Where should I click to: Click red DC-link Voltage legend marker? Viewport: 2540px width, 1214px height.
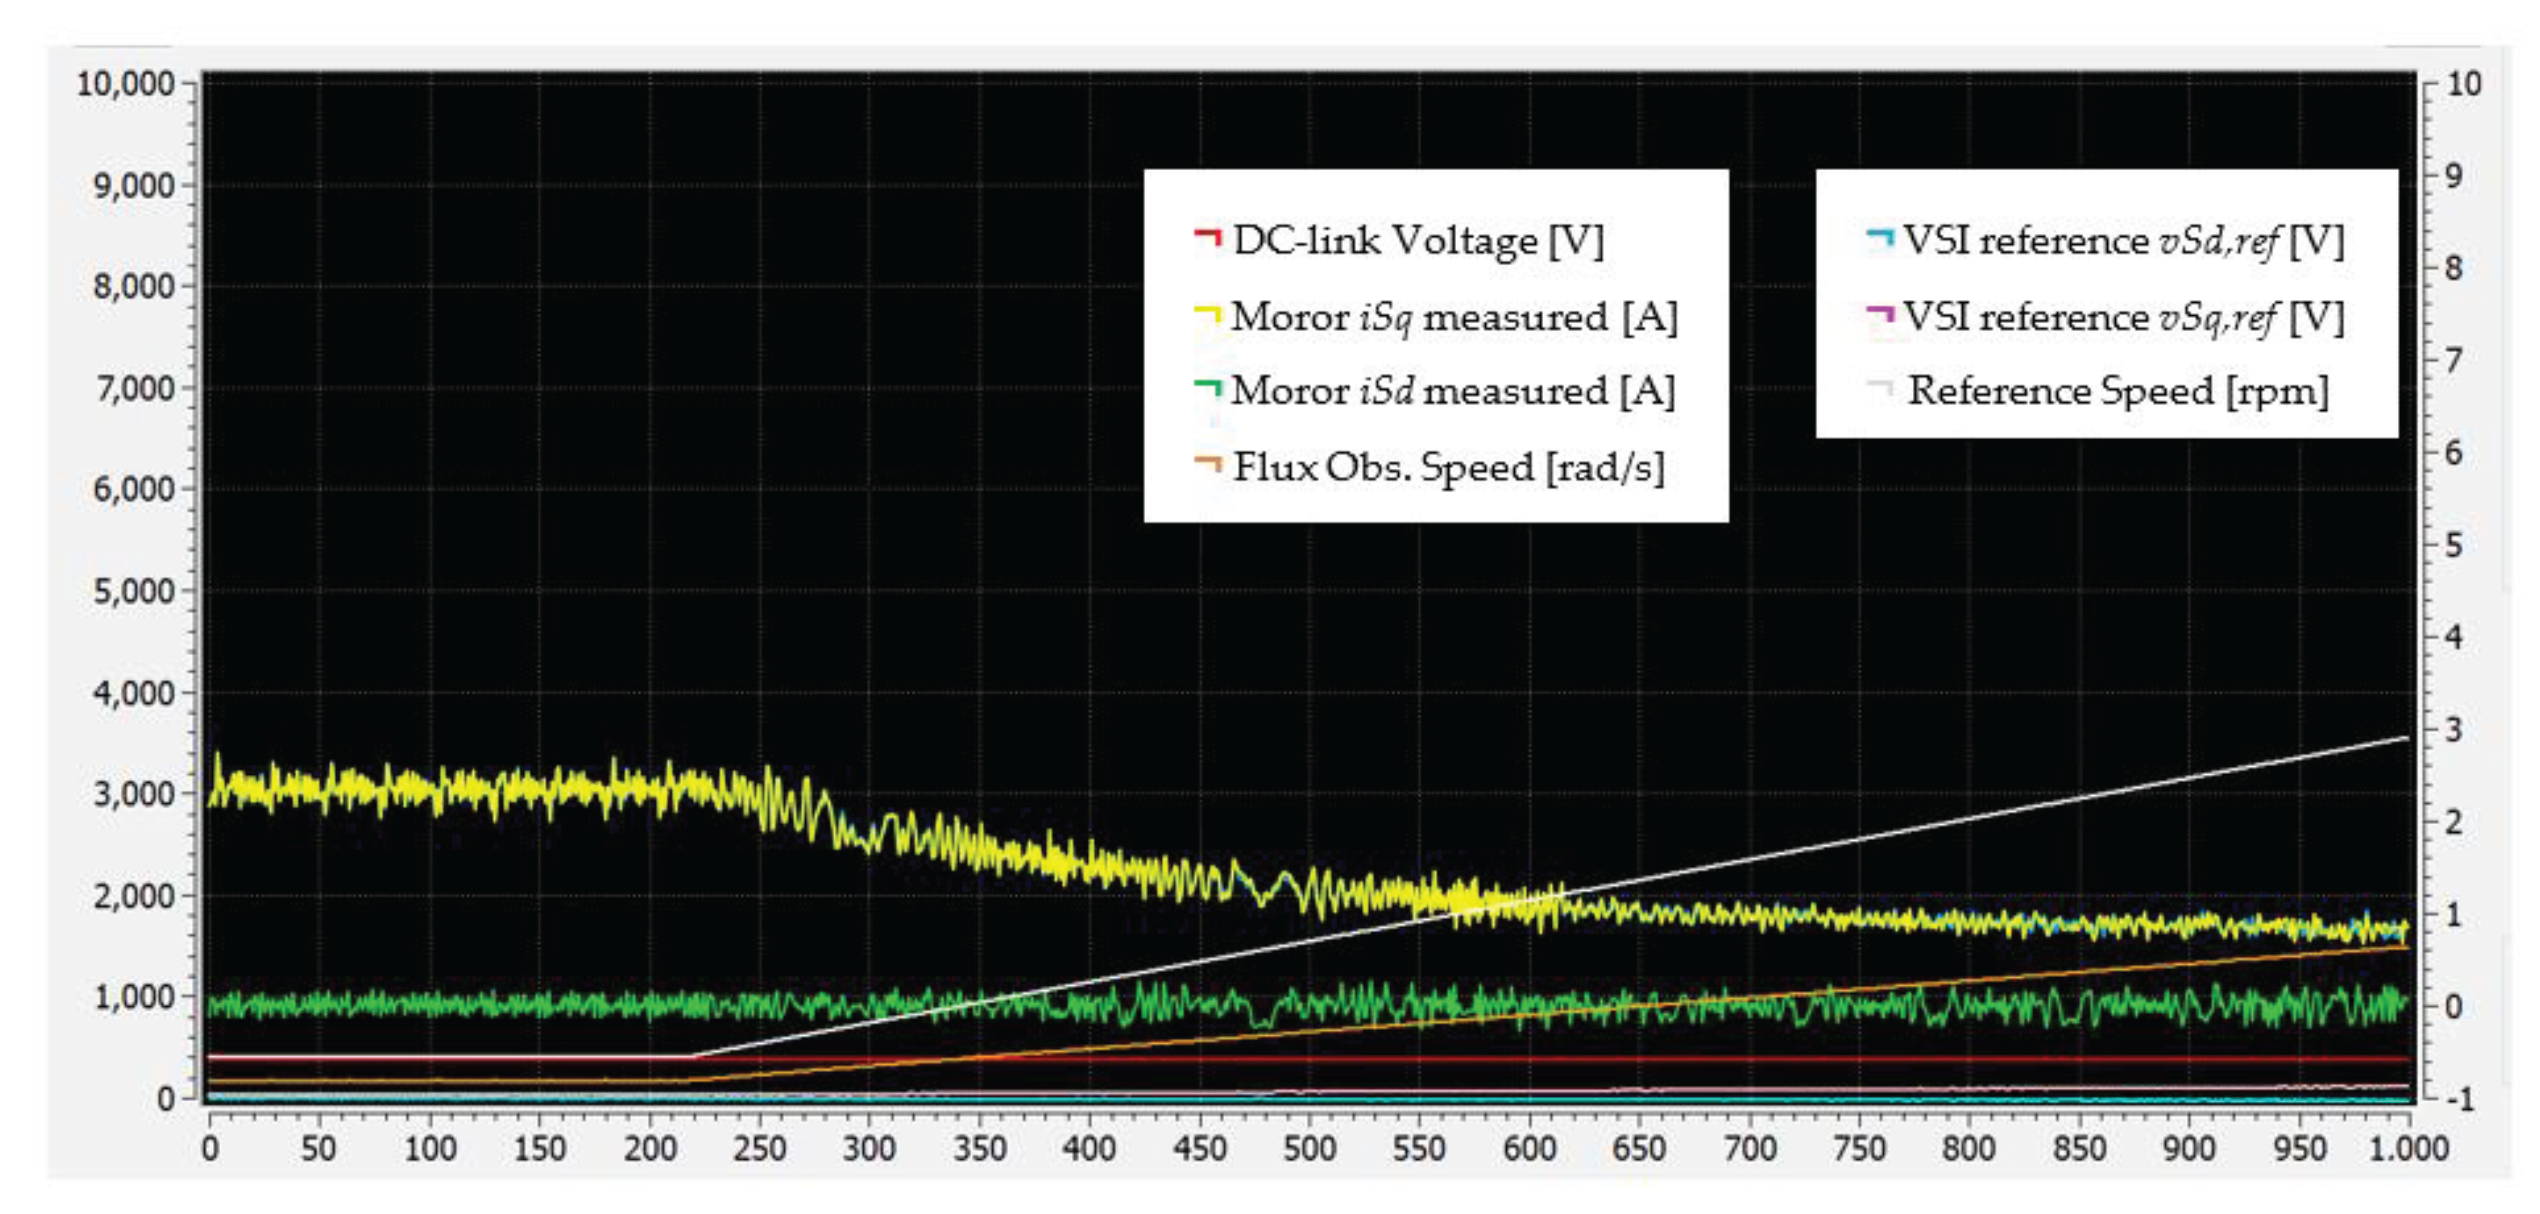click(1208, 238)
